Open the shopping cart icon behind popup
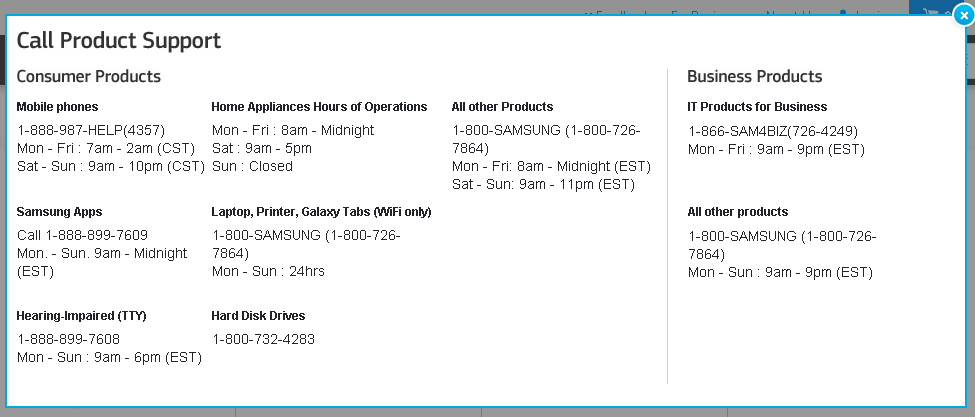975x417 pixels. [x=930, y=12]
